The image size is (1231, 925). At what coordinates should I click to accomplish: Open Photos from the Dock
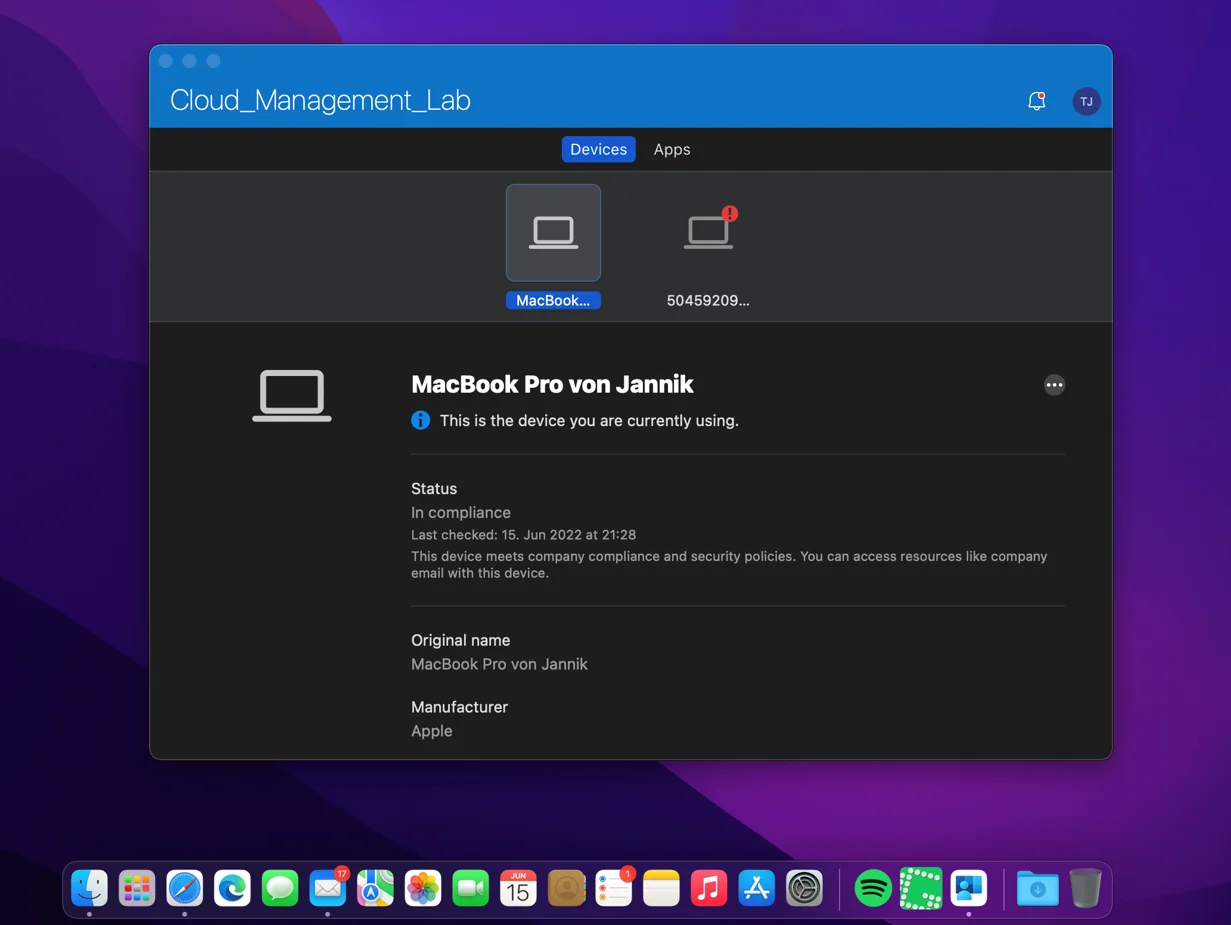click(x=423, y=888)
